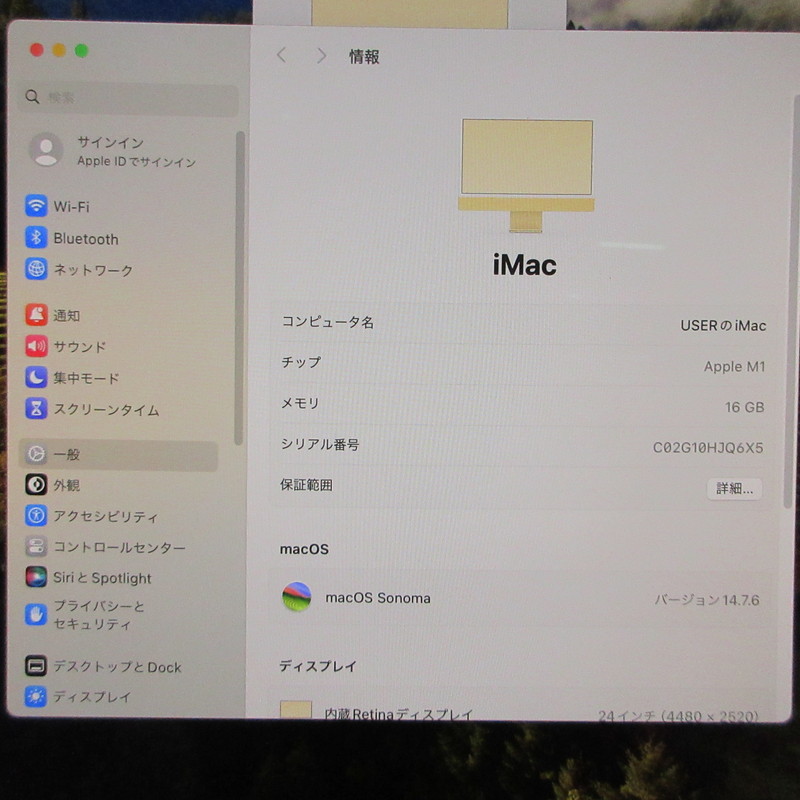The height and width of the screenshot is (800, 800).
Task: Click the 内蔵Retinaディスプレイ thumbnail
Action: pos(295,709)
